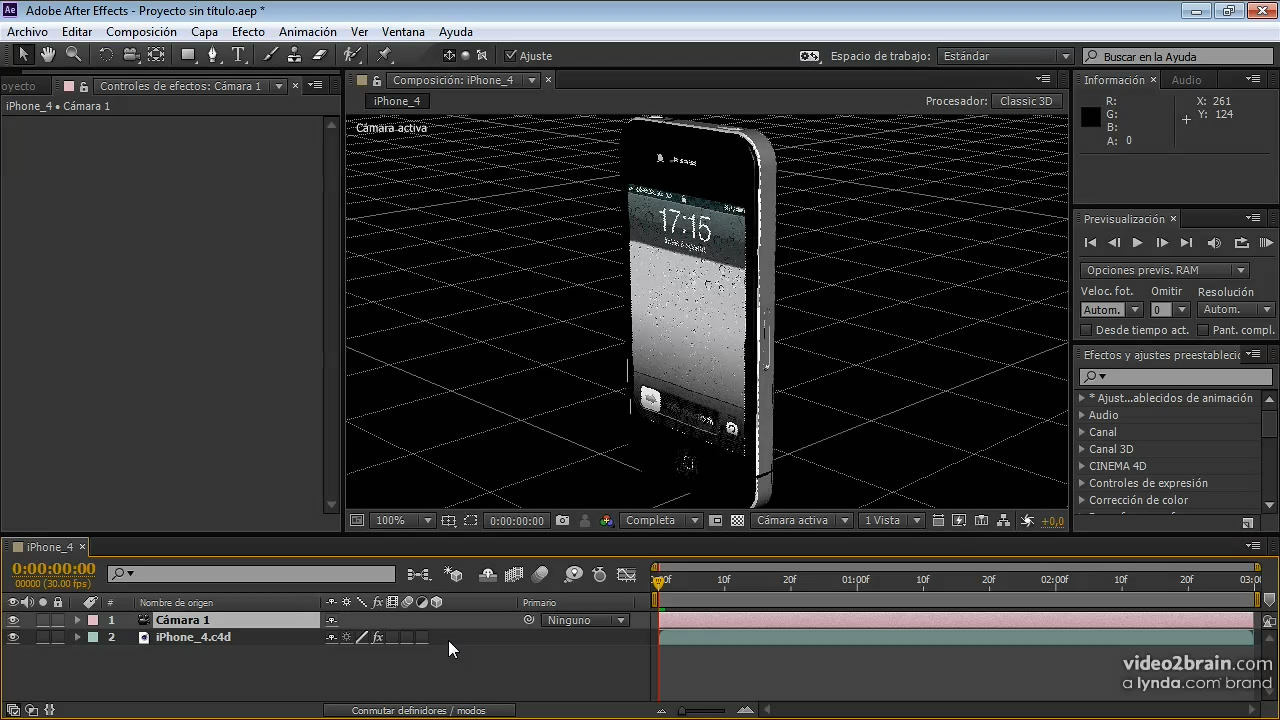Screen dimensions: 1280x720
Task: Enable the Desde tiempo act. checkbox
Action: [x=1086, y=330]
